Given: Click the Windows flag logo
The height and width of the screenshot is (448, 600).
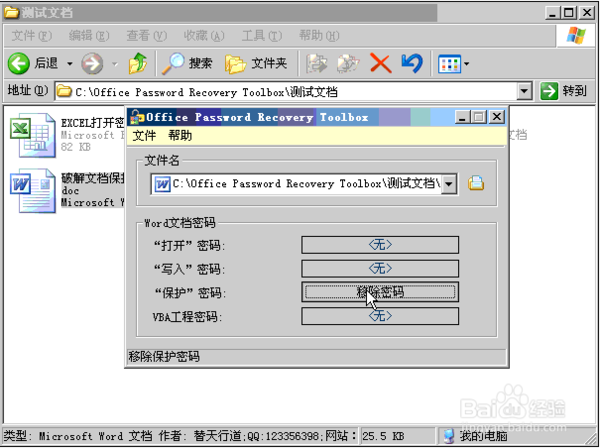Looking at the screenshot, I should pos(577,36).
